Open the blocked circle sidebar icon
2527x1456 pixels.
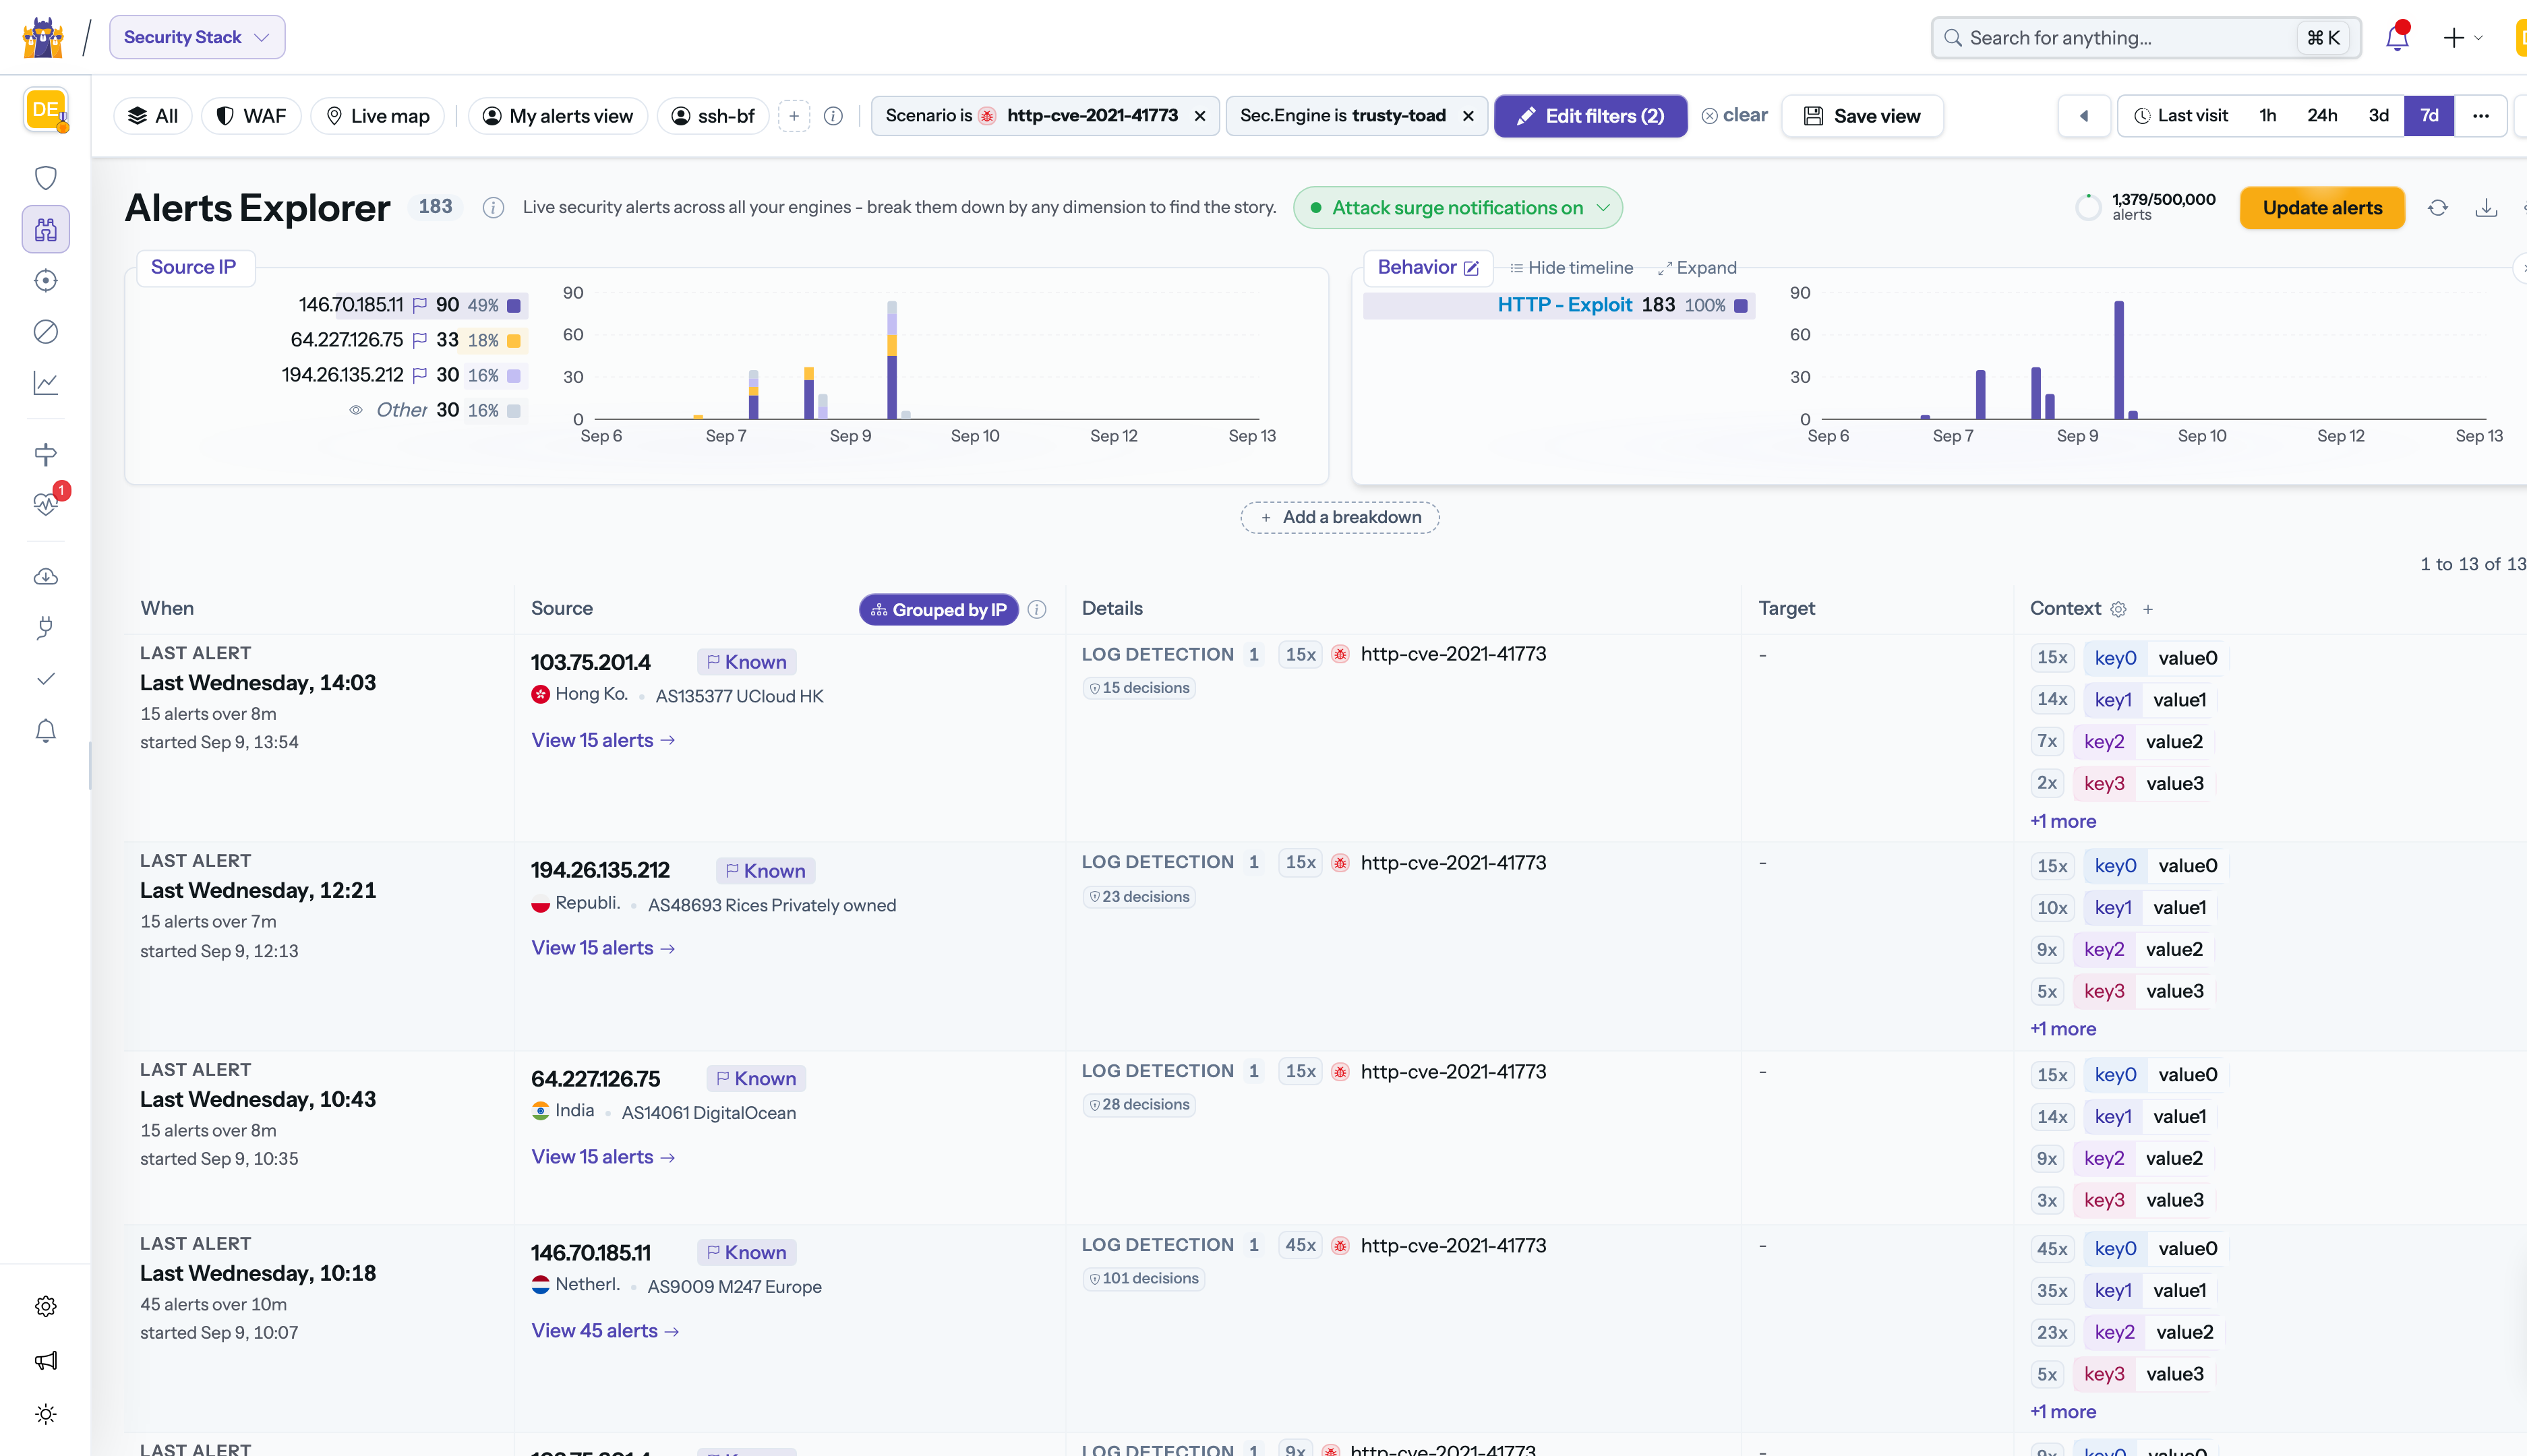coord(46,332)
